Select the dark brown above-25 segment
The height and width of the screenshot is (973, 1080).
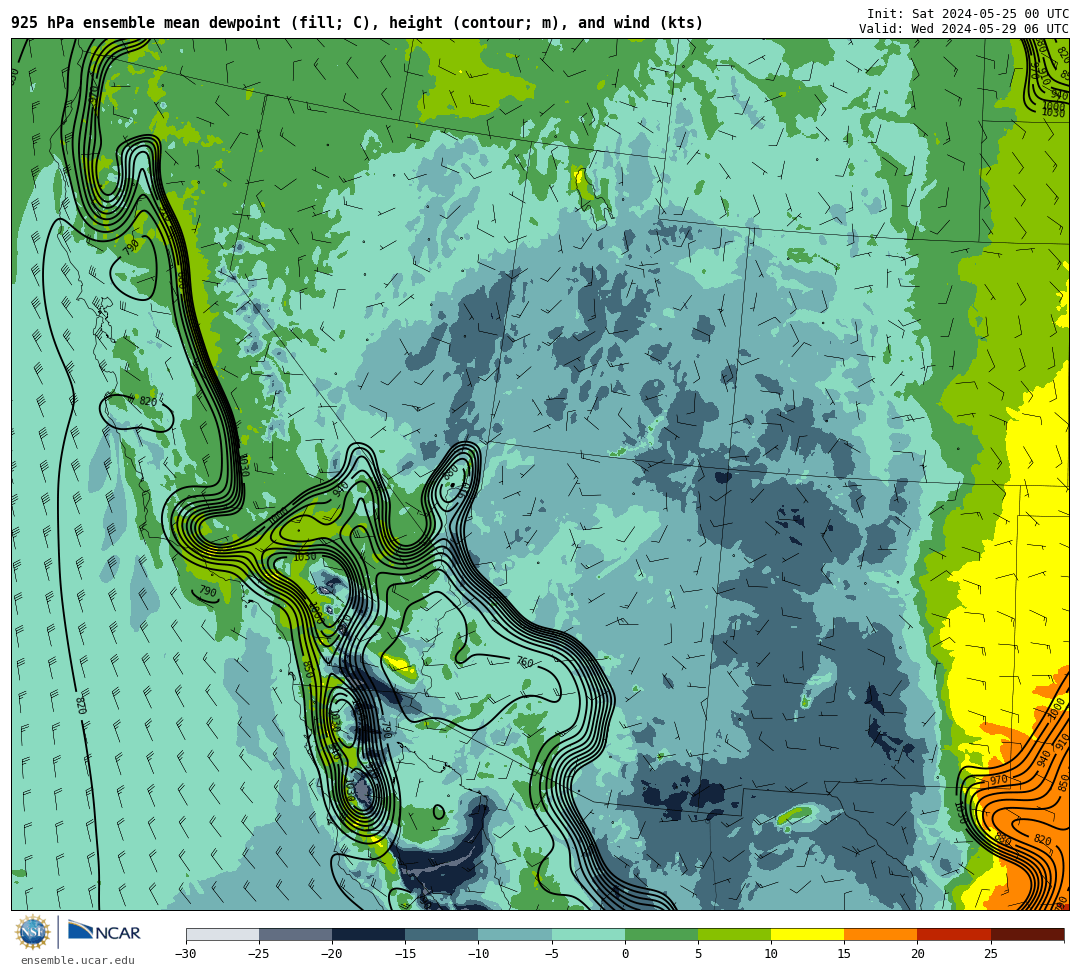(x=1027, y=934)
